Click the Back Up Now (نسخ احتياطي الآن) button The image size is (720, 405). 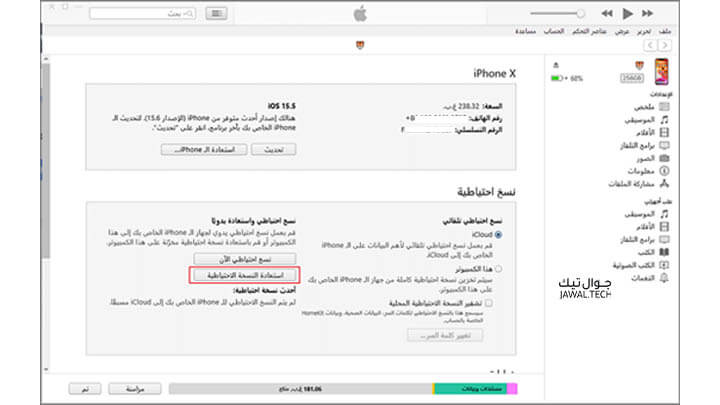tap(245, 259)
